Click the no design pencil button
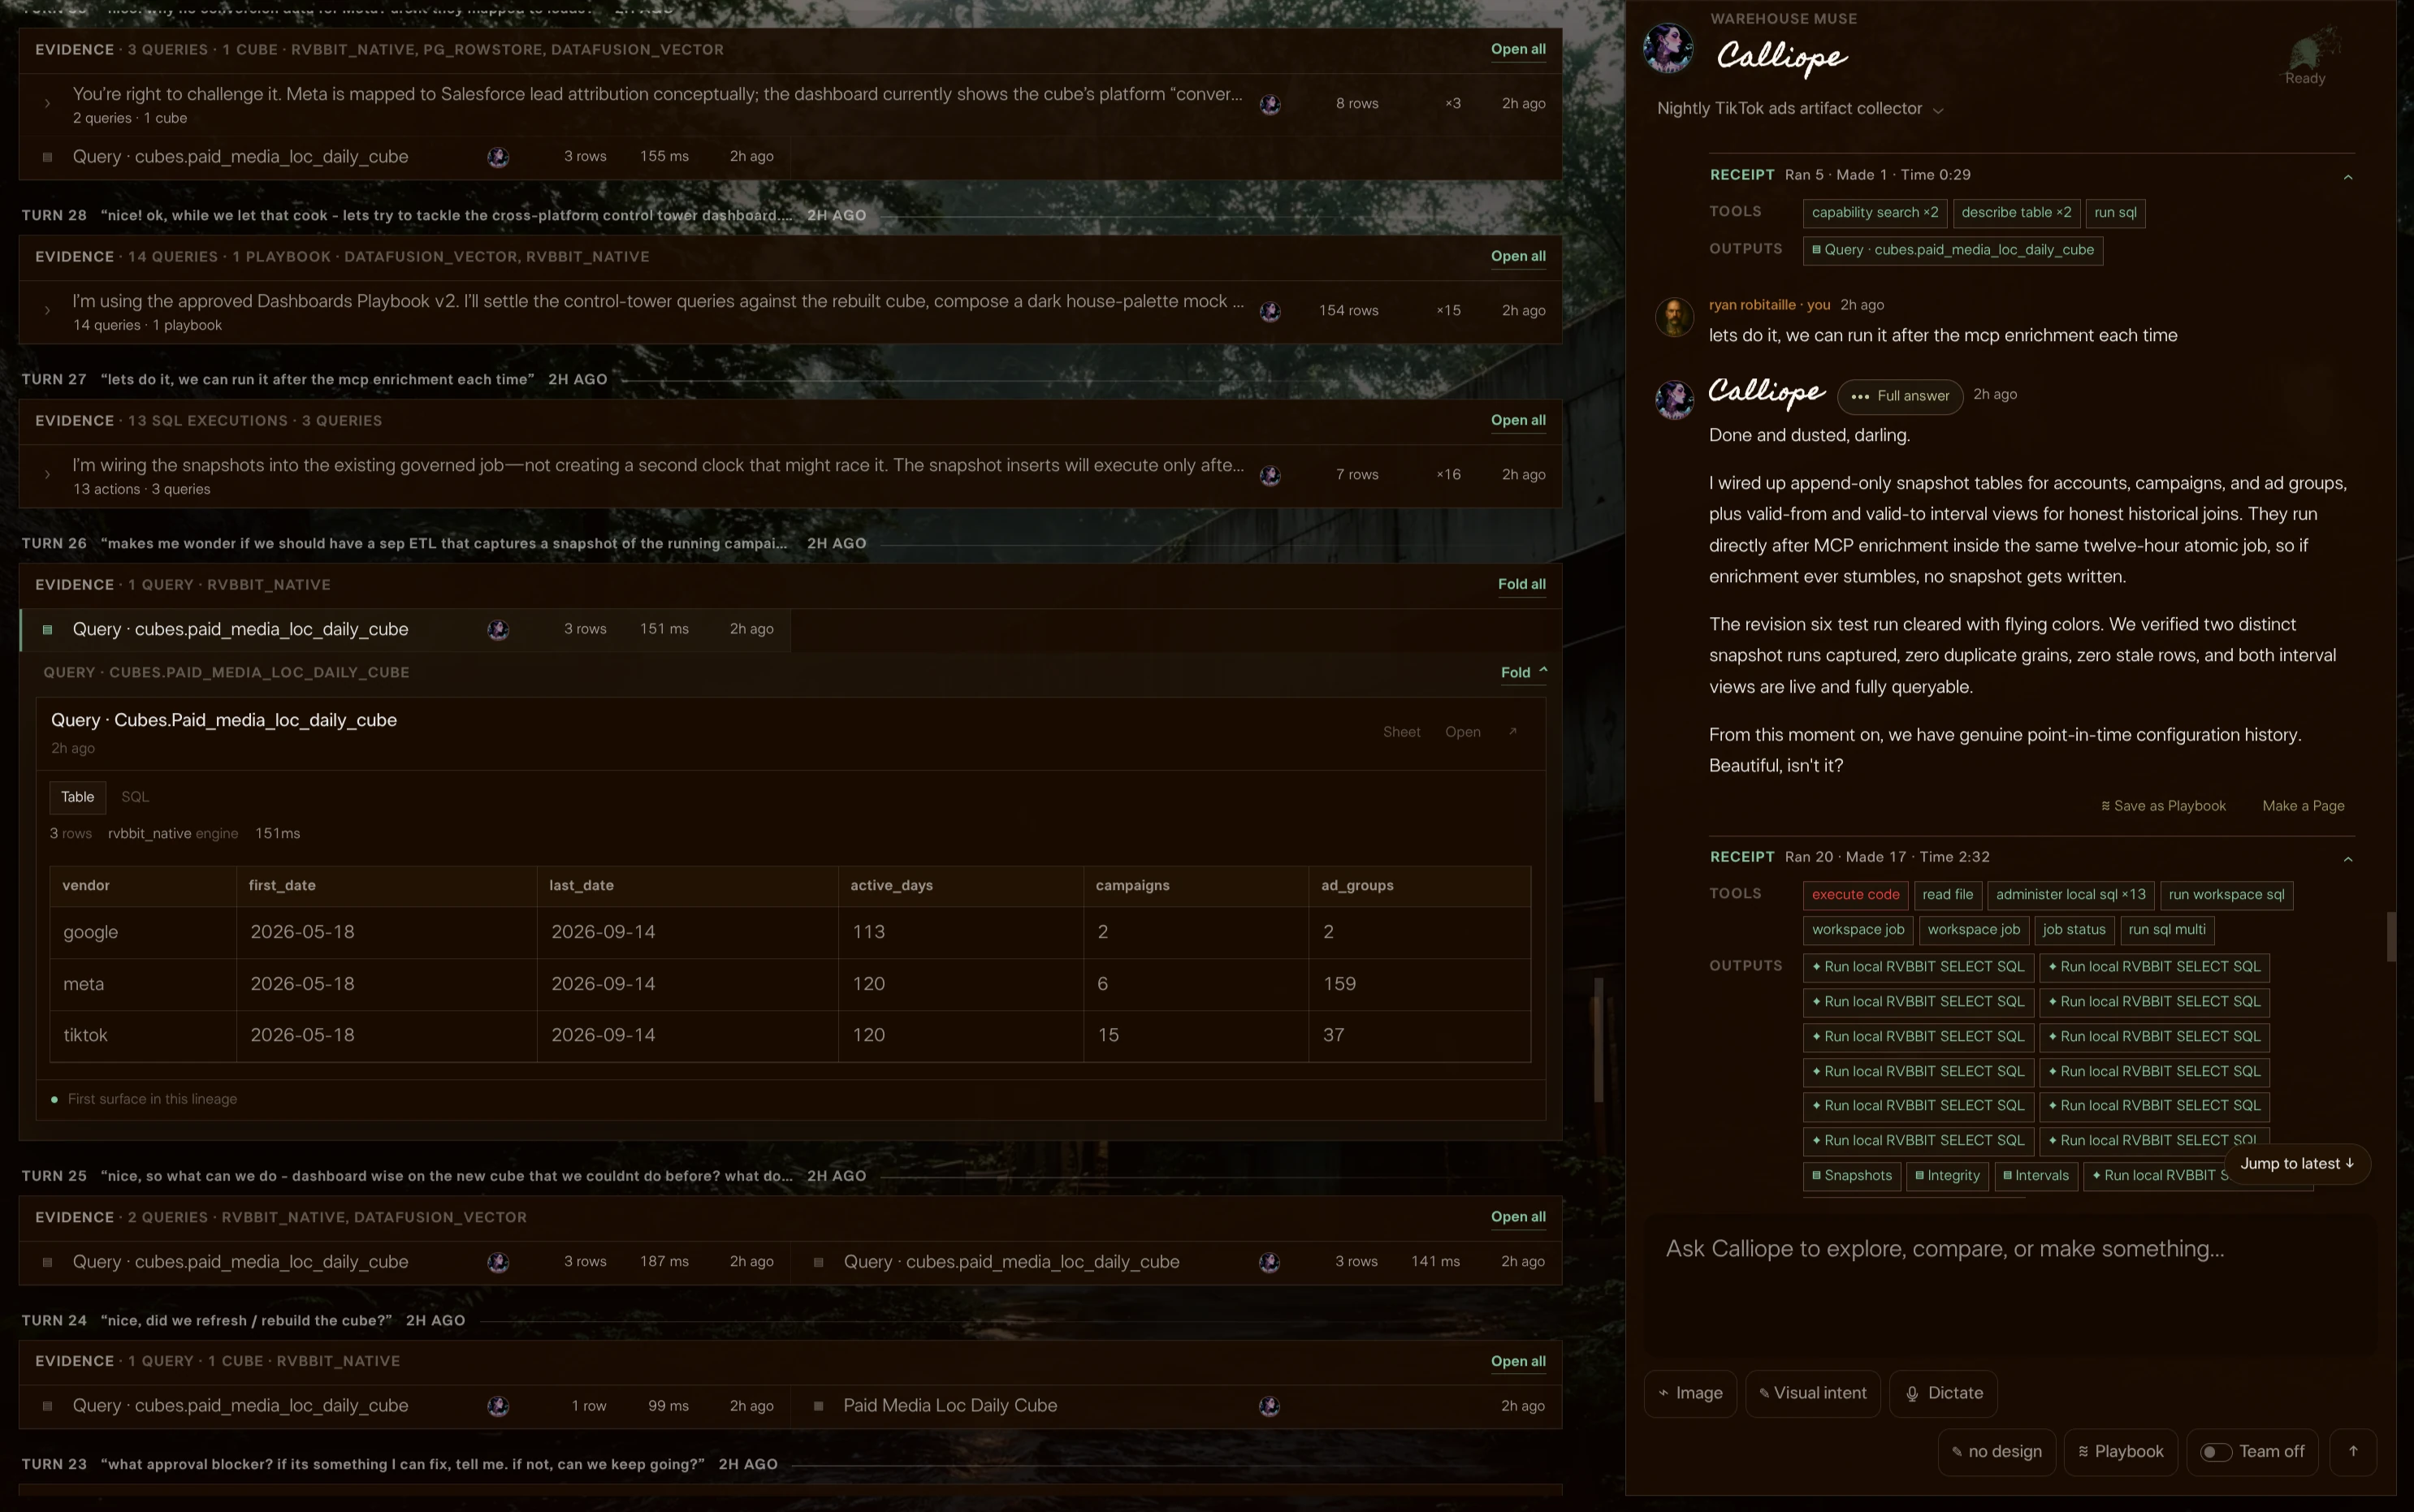The width and height of the screenshot is (2414, 1512). click(x=1996, y=1452)
